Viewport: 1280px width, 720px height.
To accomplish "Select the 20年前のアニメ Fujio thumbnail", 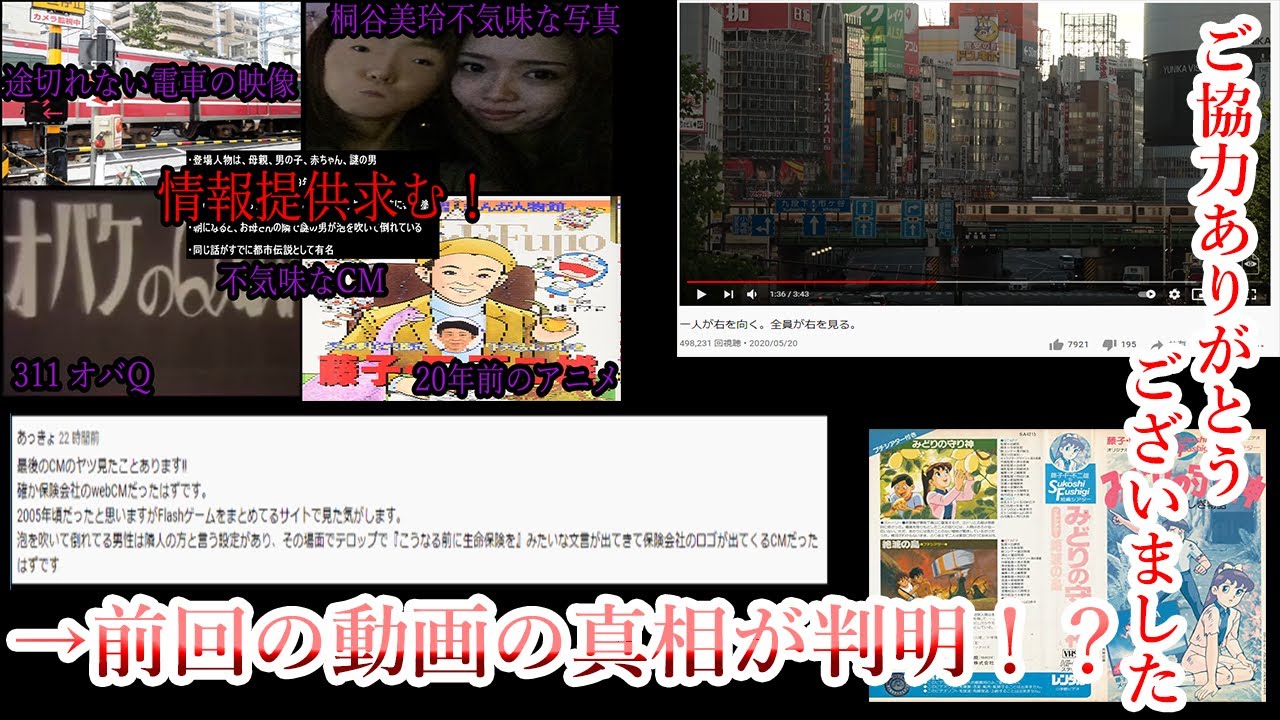I will pos(461,298).
